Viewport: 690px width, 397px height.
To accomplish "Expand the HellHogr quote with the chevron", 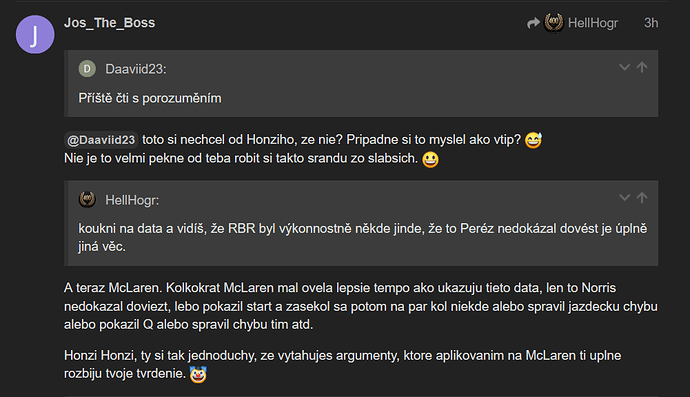I will 624,198.
